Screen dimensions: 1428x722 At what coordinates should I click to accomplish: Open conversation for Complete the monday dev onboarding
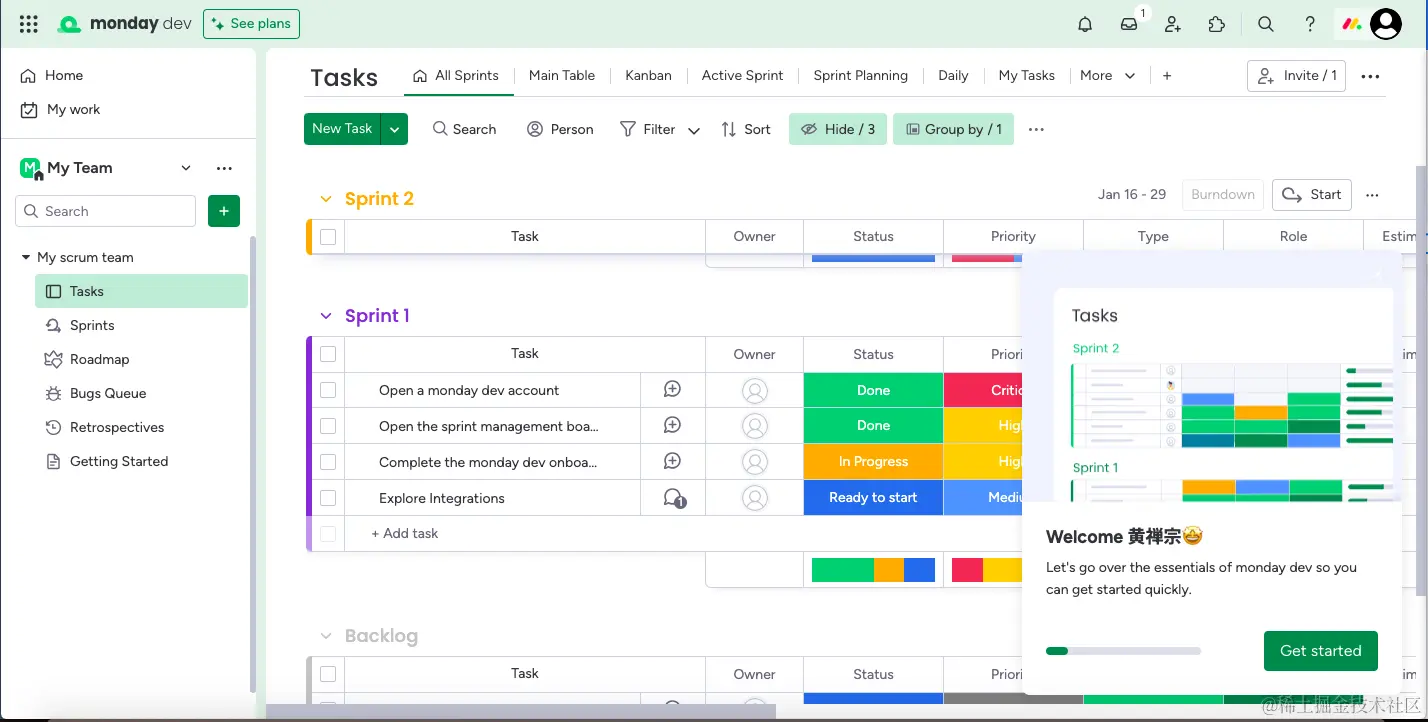pyautogui.click(x=673, y=462)
